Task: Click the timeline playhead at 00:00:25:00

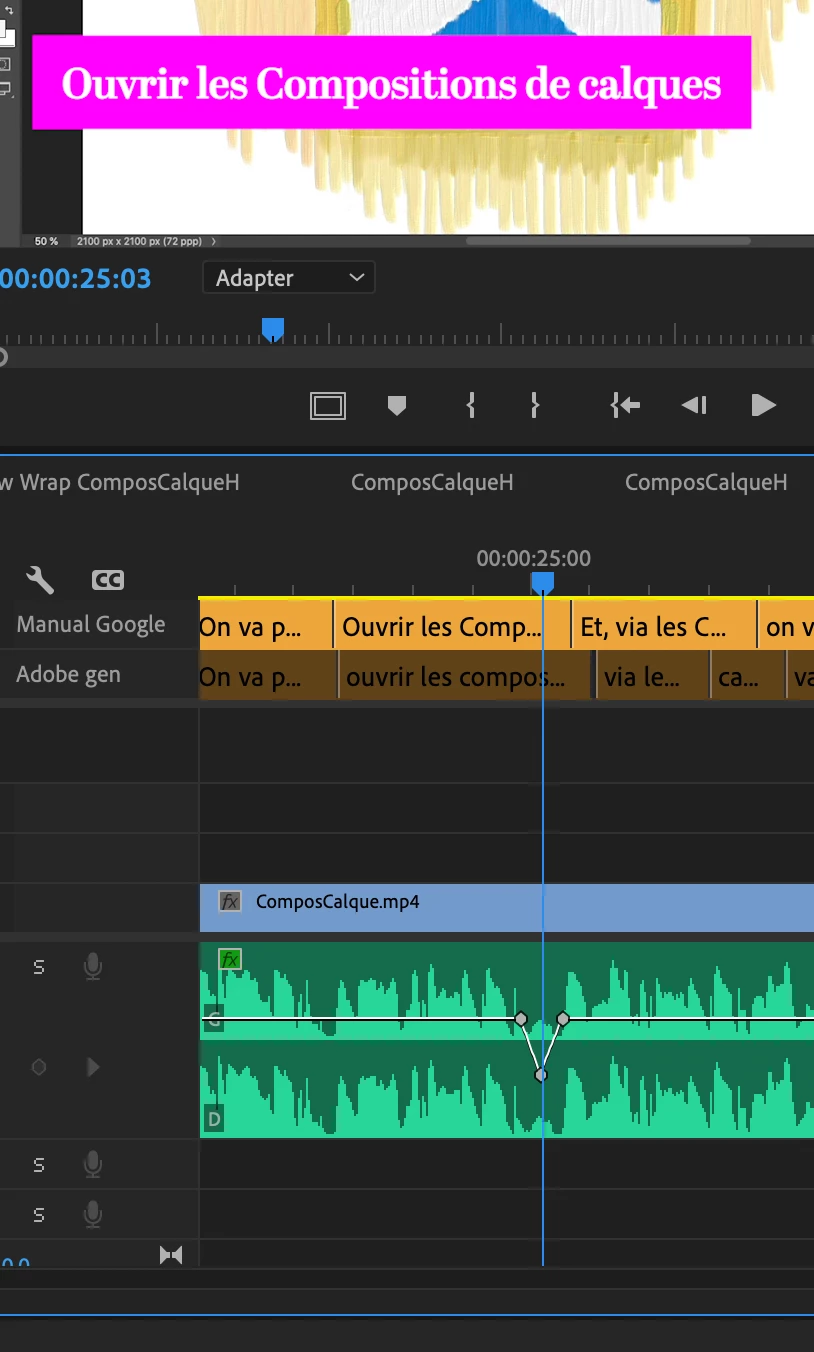Action: 542,583
